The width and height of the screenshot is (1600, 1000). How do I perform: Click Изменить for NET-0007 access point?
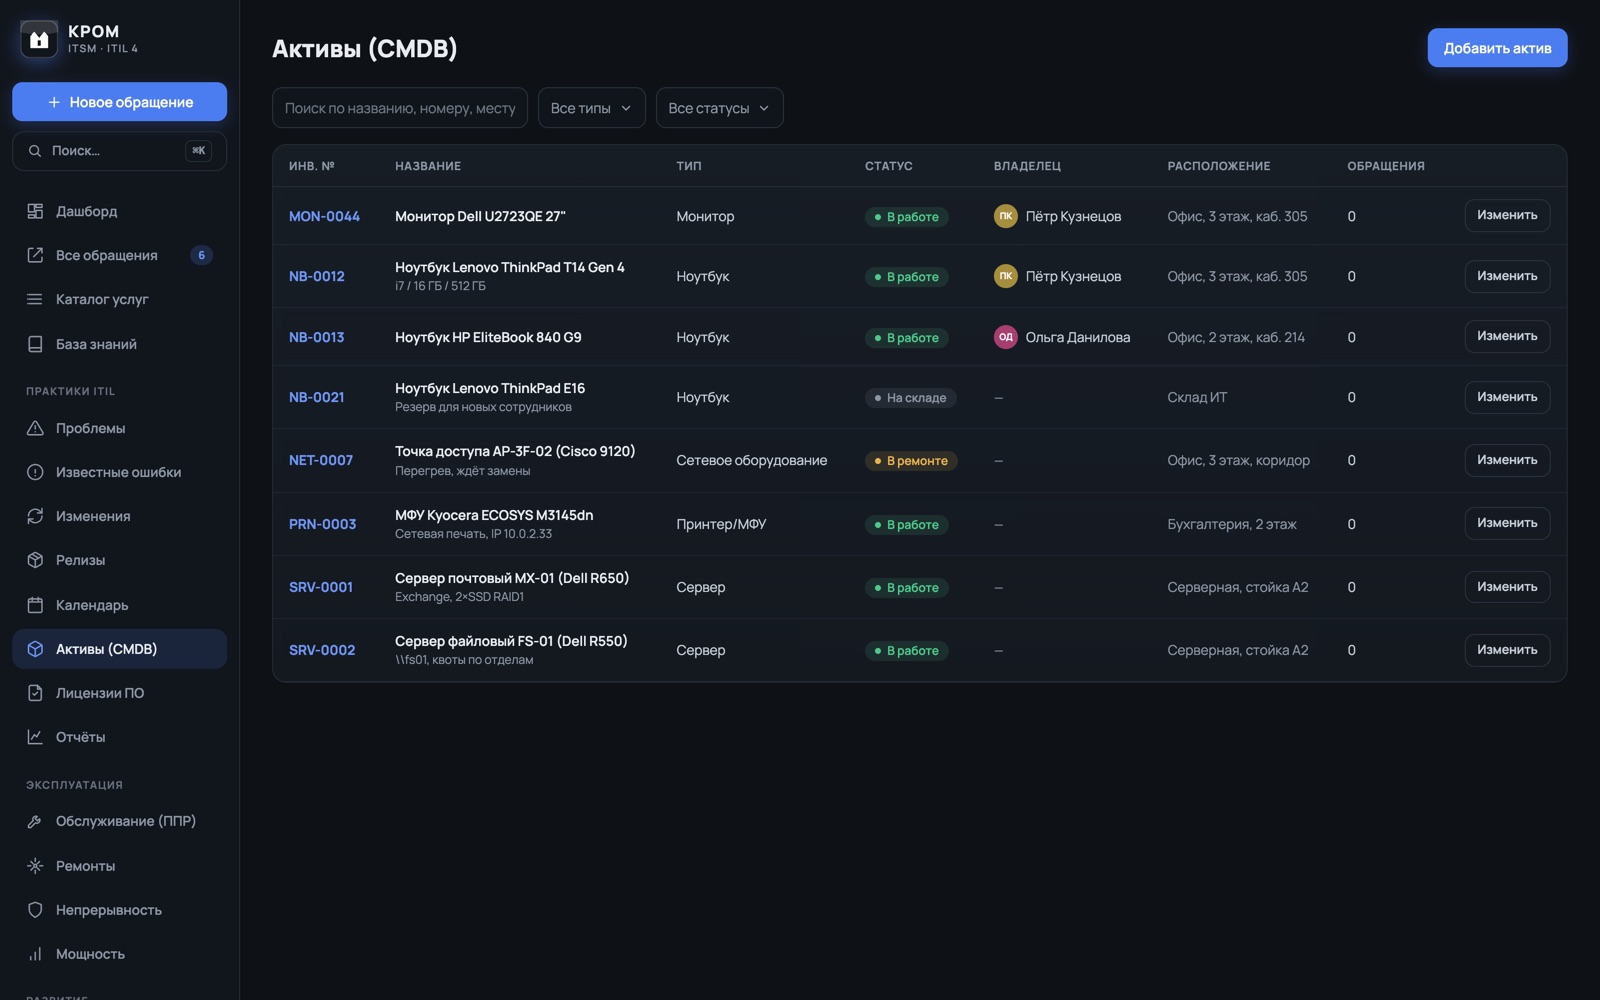pos(1507,460)
